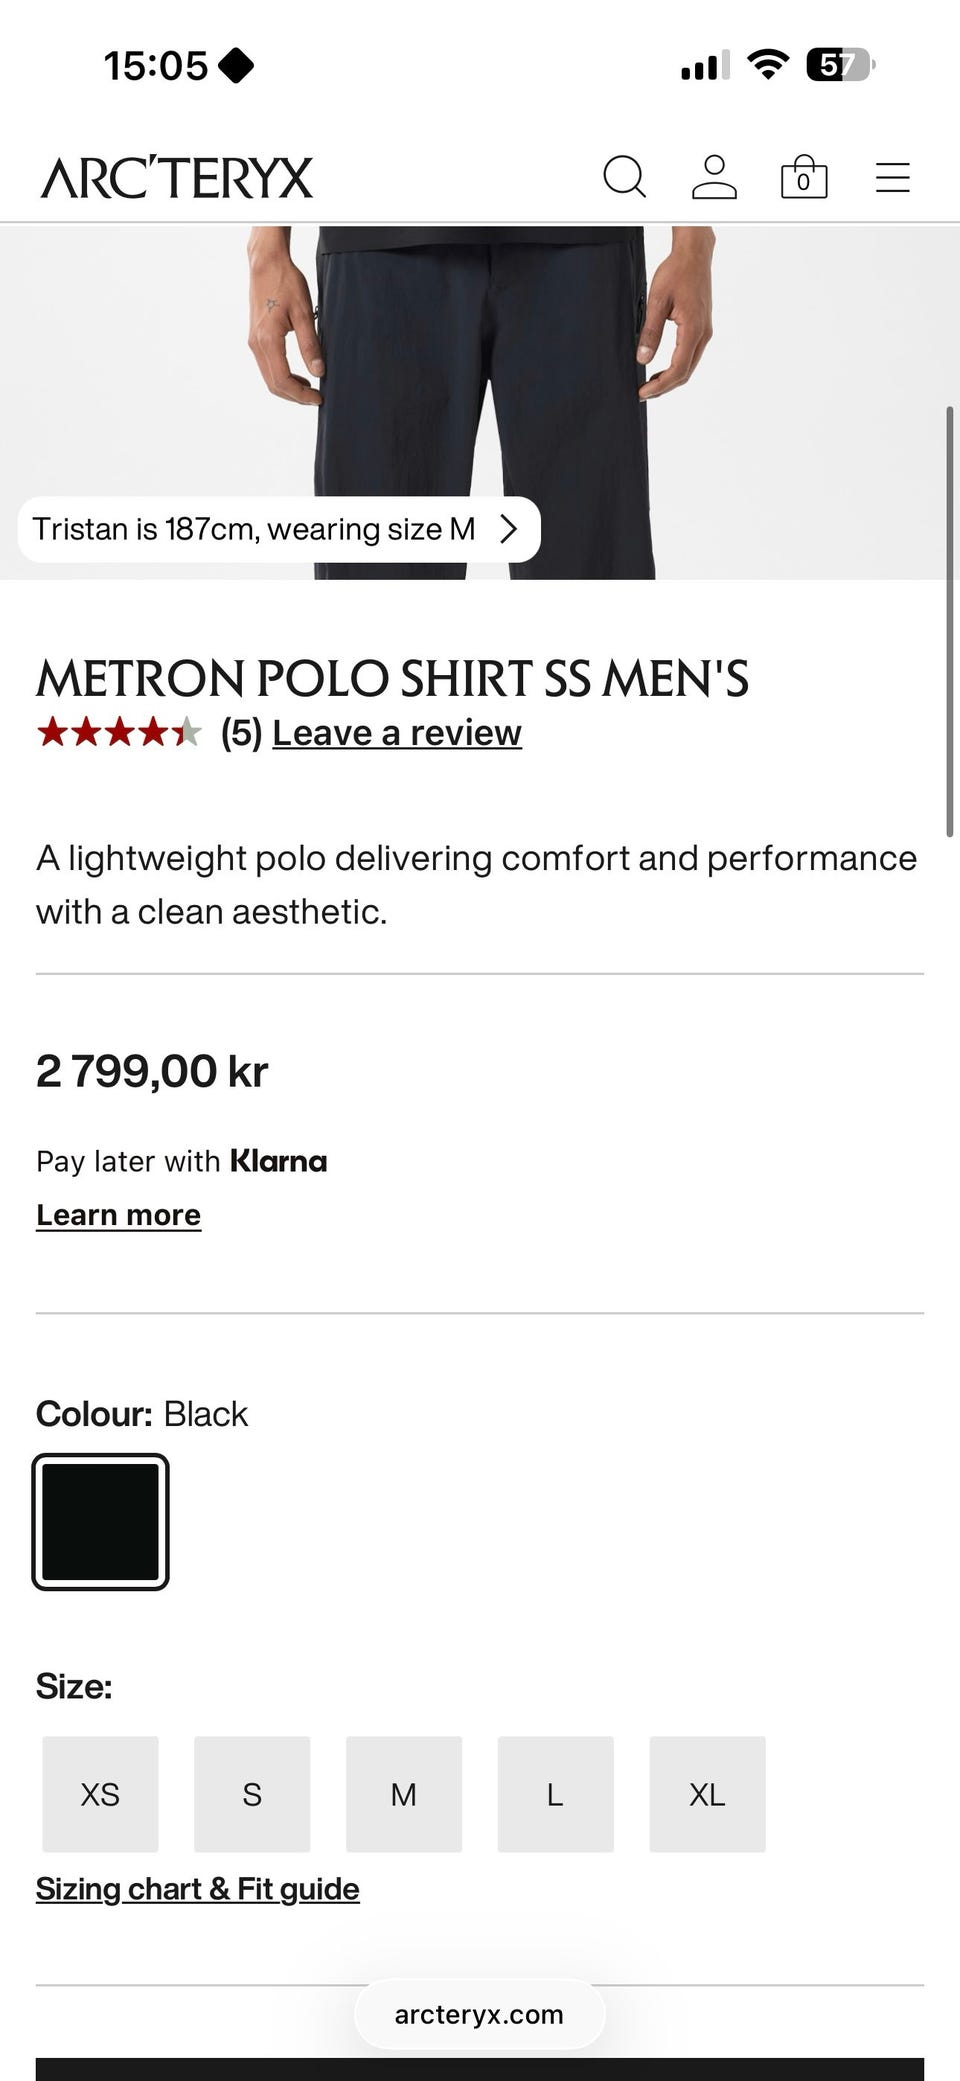The image size is (960, 2081).
Task: Choose size M
Action: (x=404, y=1795)
